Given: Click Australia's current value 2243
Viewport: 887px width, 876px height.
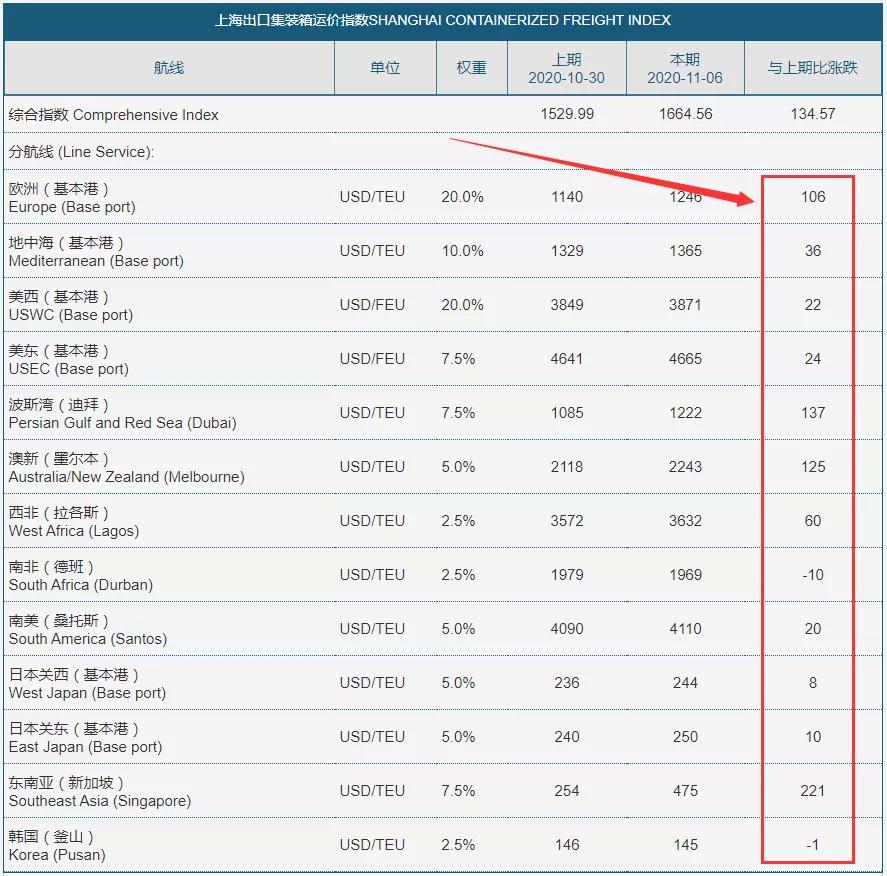Looking at the screenshot, I should (x=685, y=467).
